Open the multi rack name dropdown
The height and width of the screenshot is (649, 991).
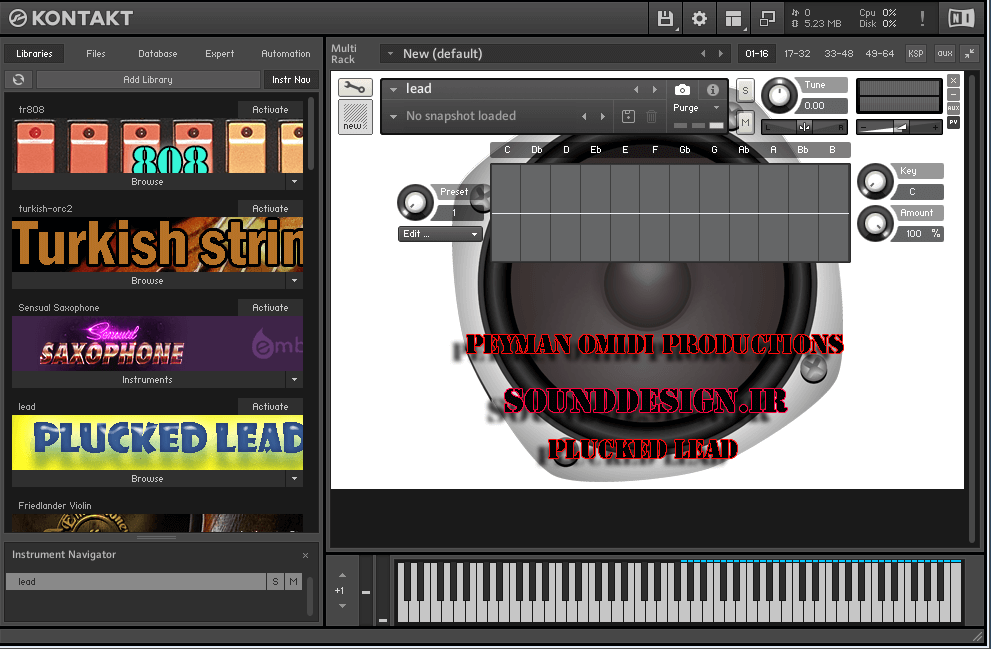(391, 54)
